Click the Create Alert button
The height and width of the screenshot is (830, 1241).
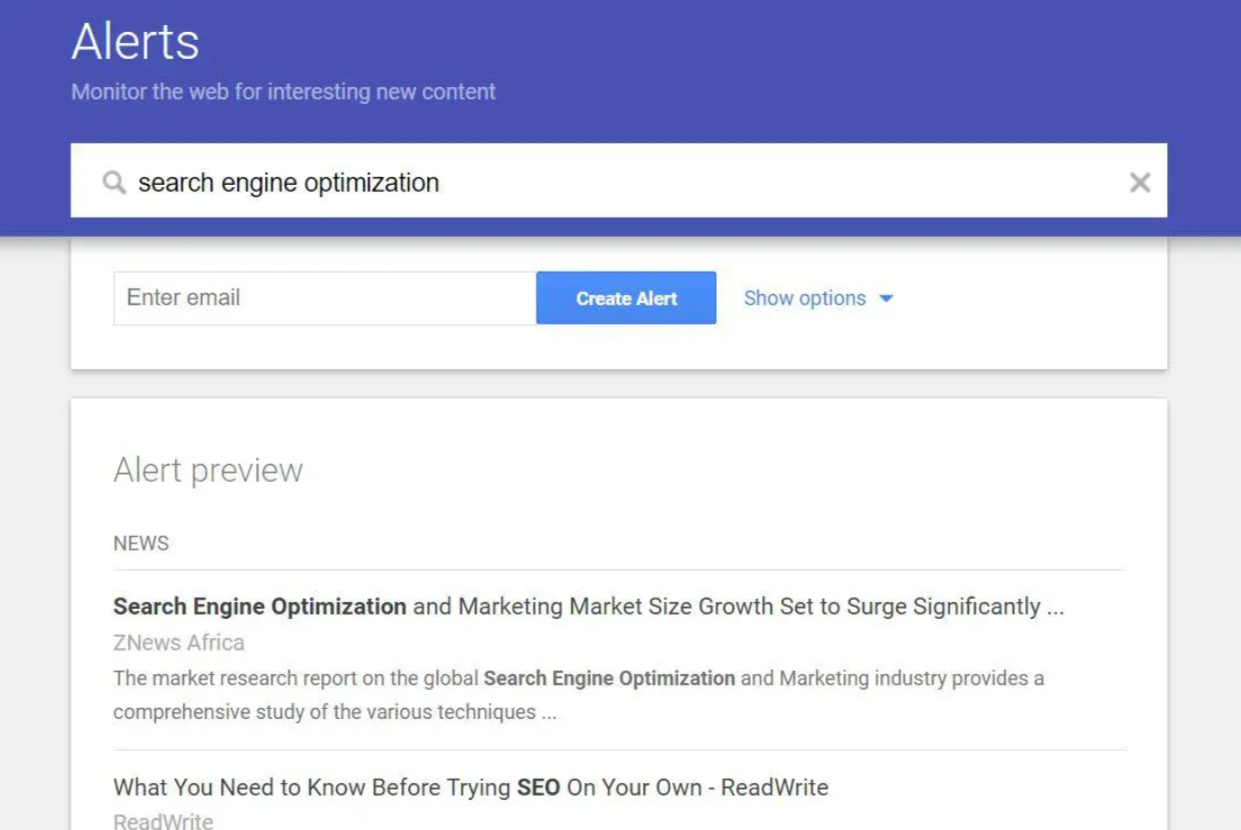tap(626, 298)
